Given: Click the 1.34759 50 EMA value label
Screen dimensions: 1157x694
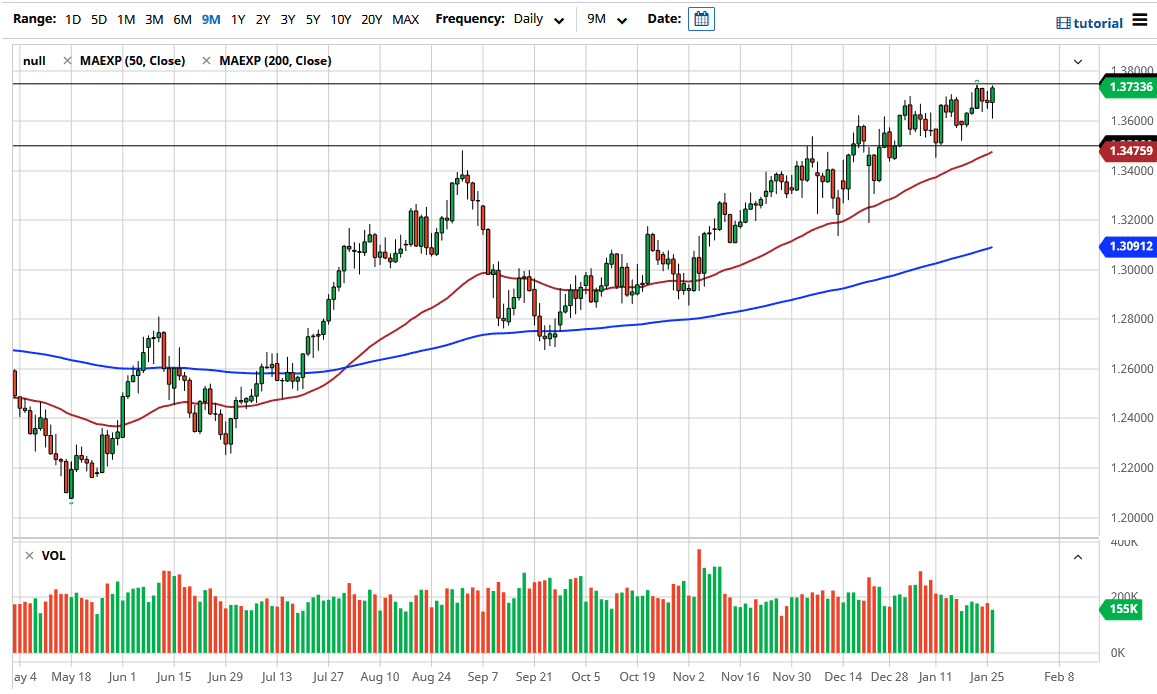Looking at the screenshot, I should coord(1128,151).
